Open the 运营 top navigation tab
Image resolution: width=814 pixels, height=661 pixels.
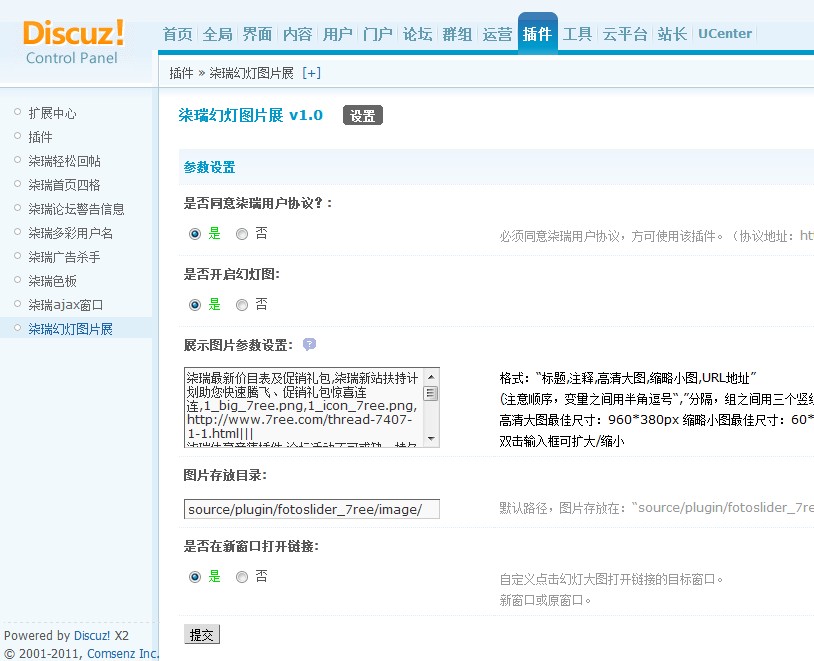coord(497,34)
